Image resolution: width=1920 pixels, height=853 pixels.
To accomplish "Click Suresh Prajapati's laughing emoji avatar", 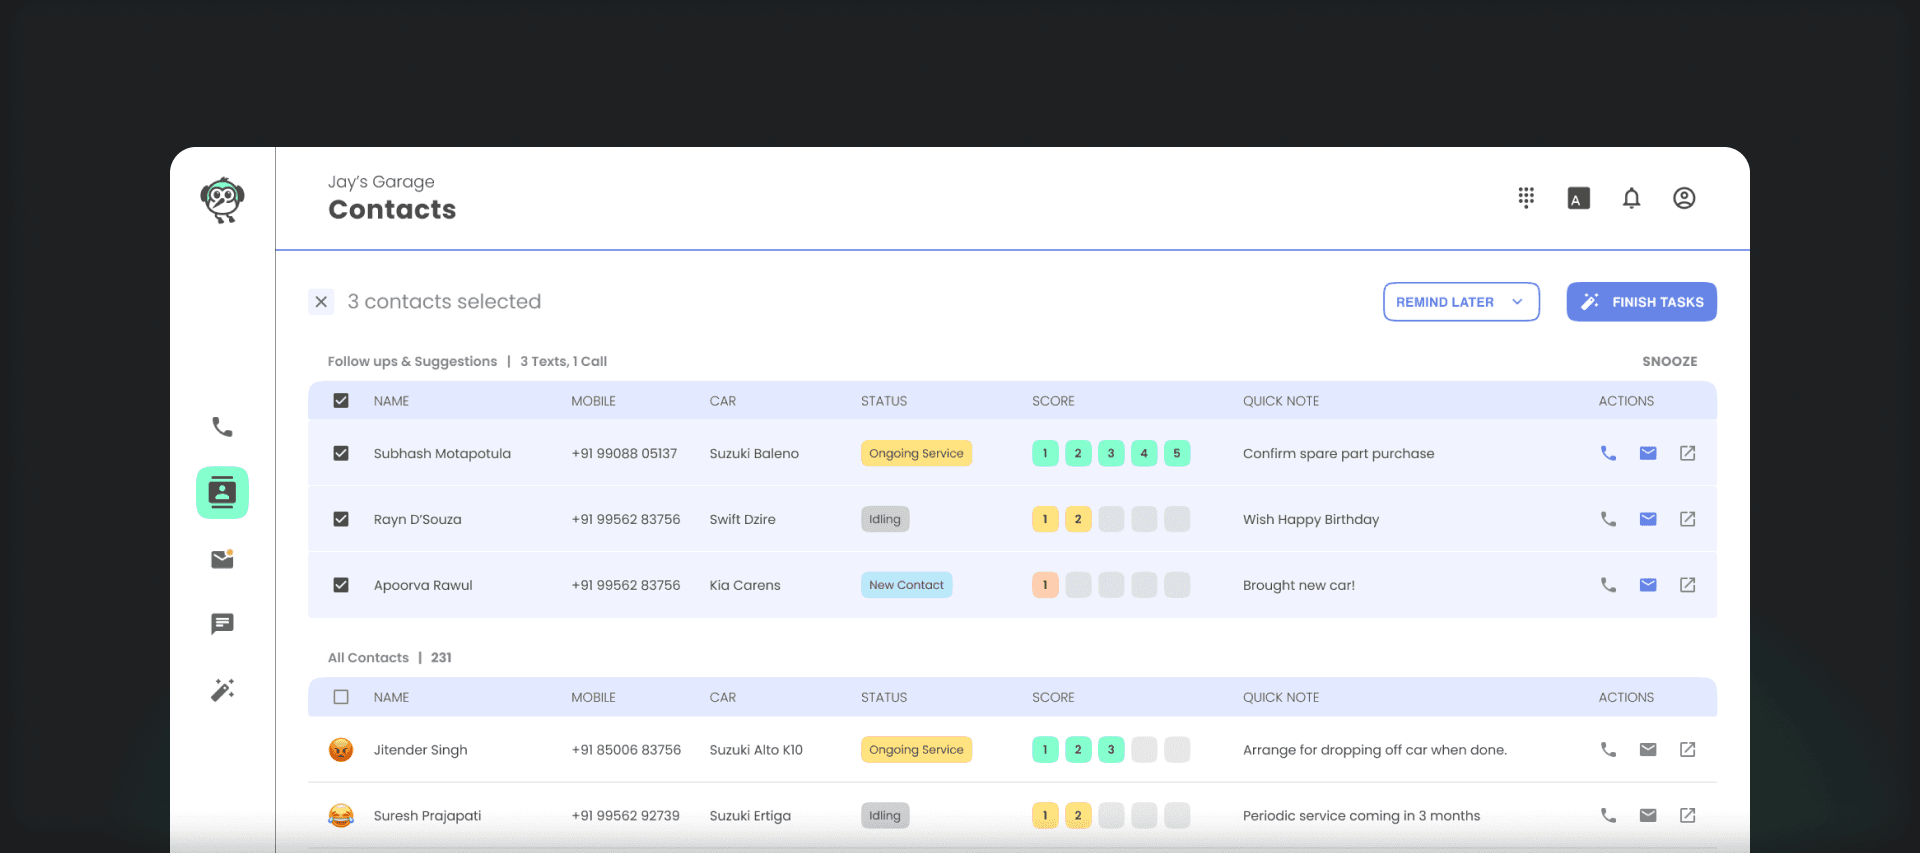I will point(341,815).
